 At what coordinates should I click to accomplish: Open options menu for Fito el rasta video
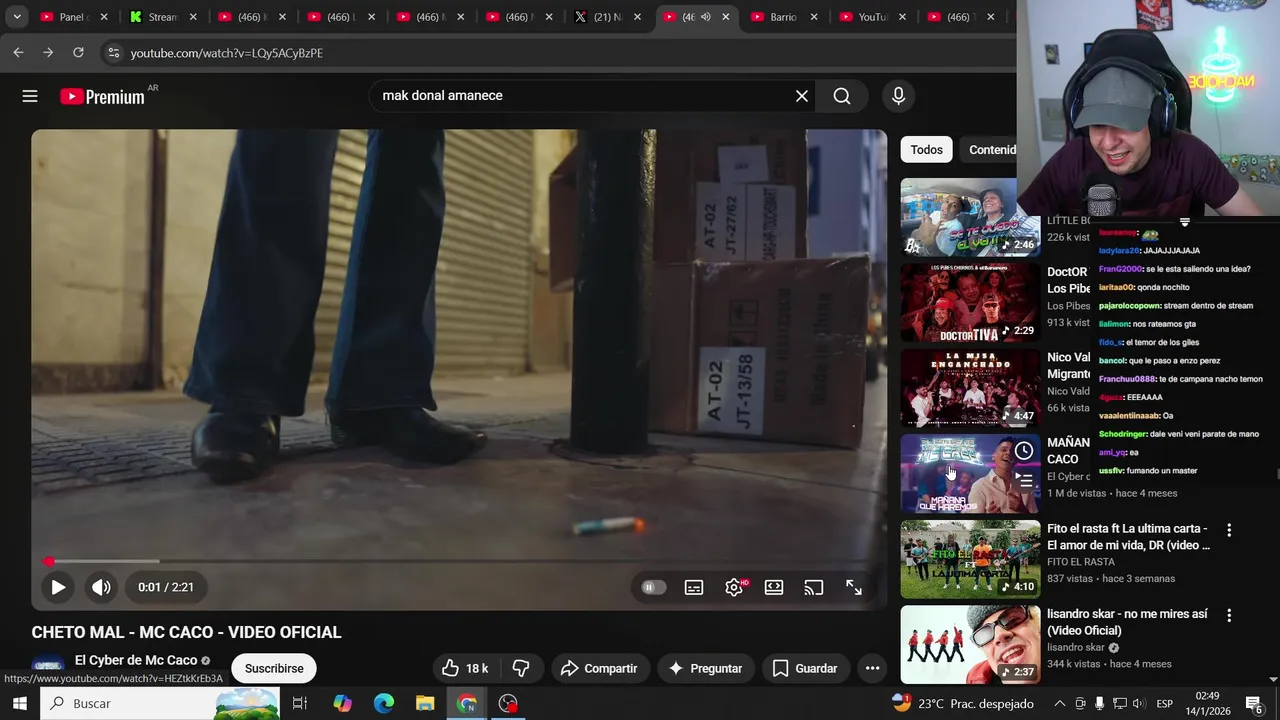[1229, 531]
